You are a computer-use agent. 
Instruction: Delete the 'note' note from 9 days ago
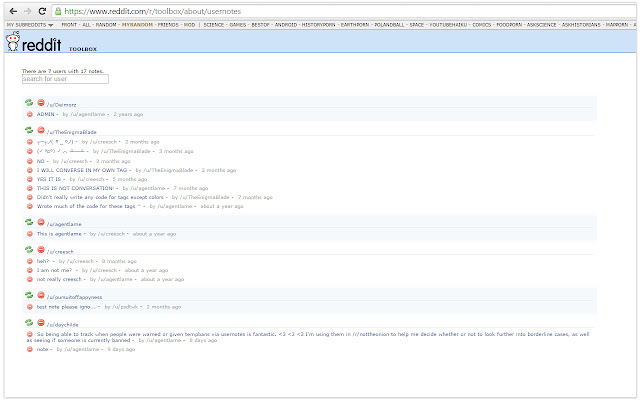pos(29,349)
